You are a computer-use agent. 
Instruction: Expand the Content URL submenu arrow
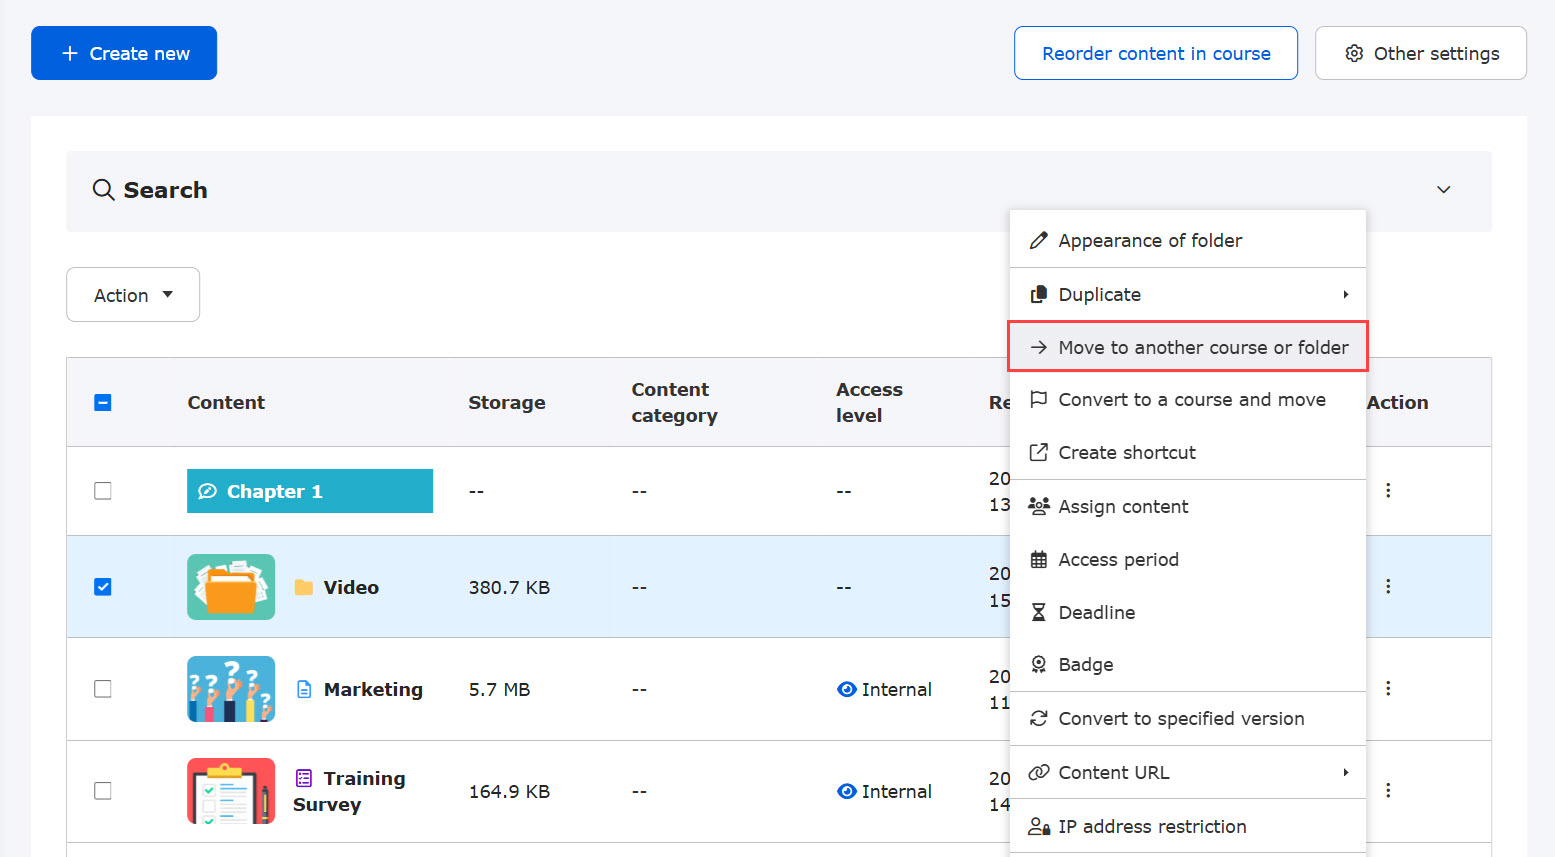pos(1346,773)
